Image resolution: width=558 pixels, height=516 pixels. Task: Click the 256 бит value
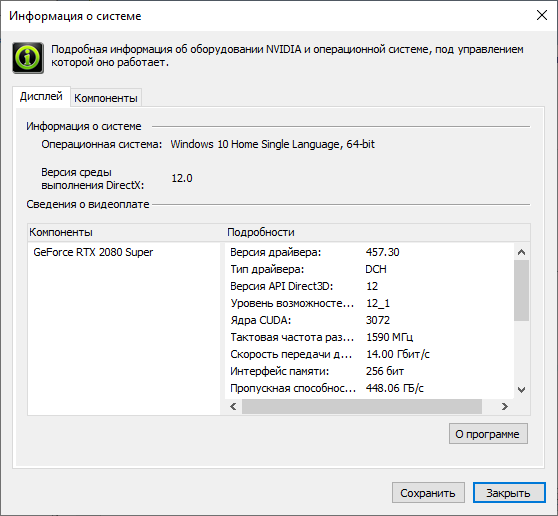[x=385, y=371]
